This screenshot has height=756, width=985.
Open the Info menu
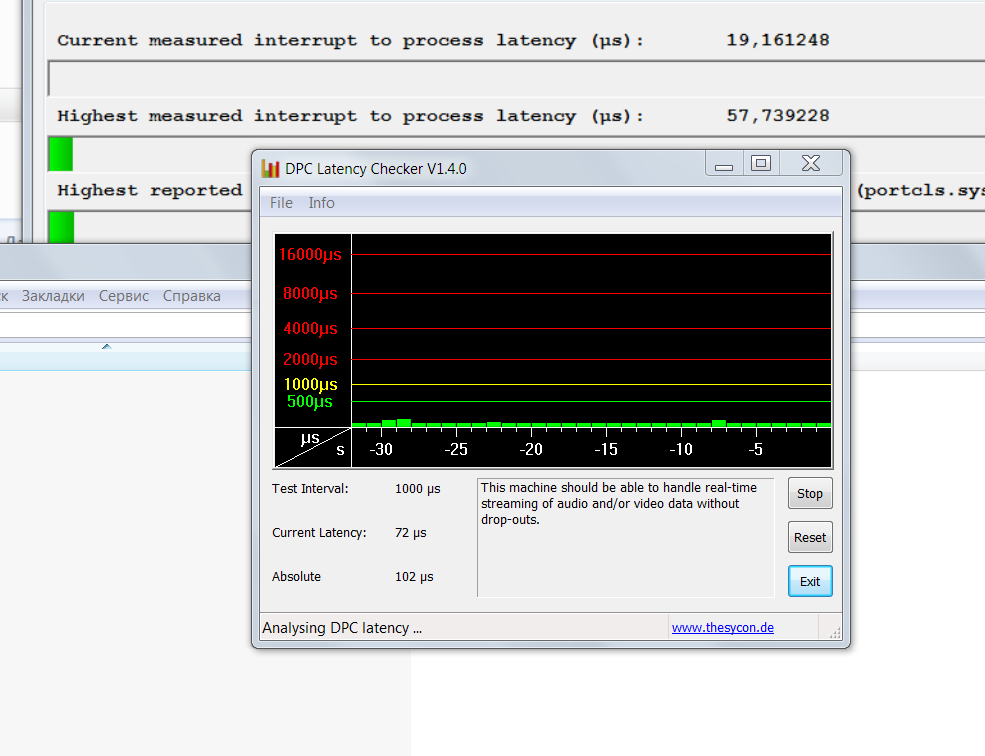[321, 203]
